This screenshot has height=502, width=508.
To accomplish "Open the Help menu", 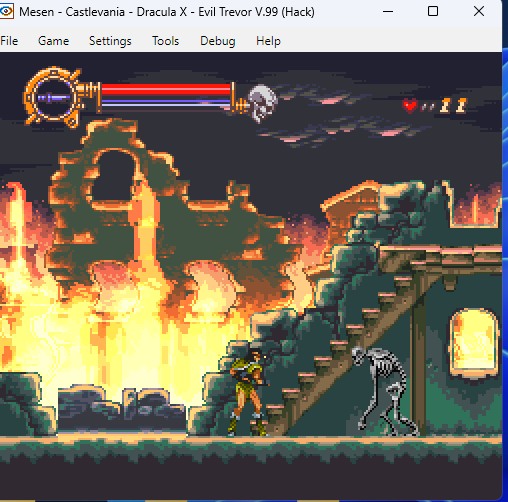I will click(x=268, y=41).
